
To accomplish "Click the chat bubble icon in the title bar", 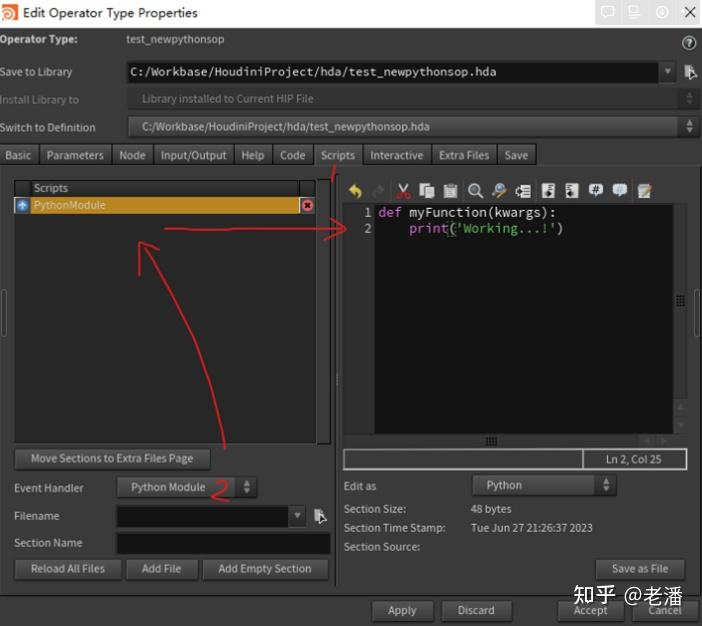I will (x=608, y=12).
